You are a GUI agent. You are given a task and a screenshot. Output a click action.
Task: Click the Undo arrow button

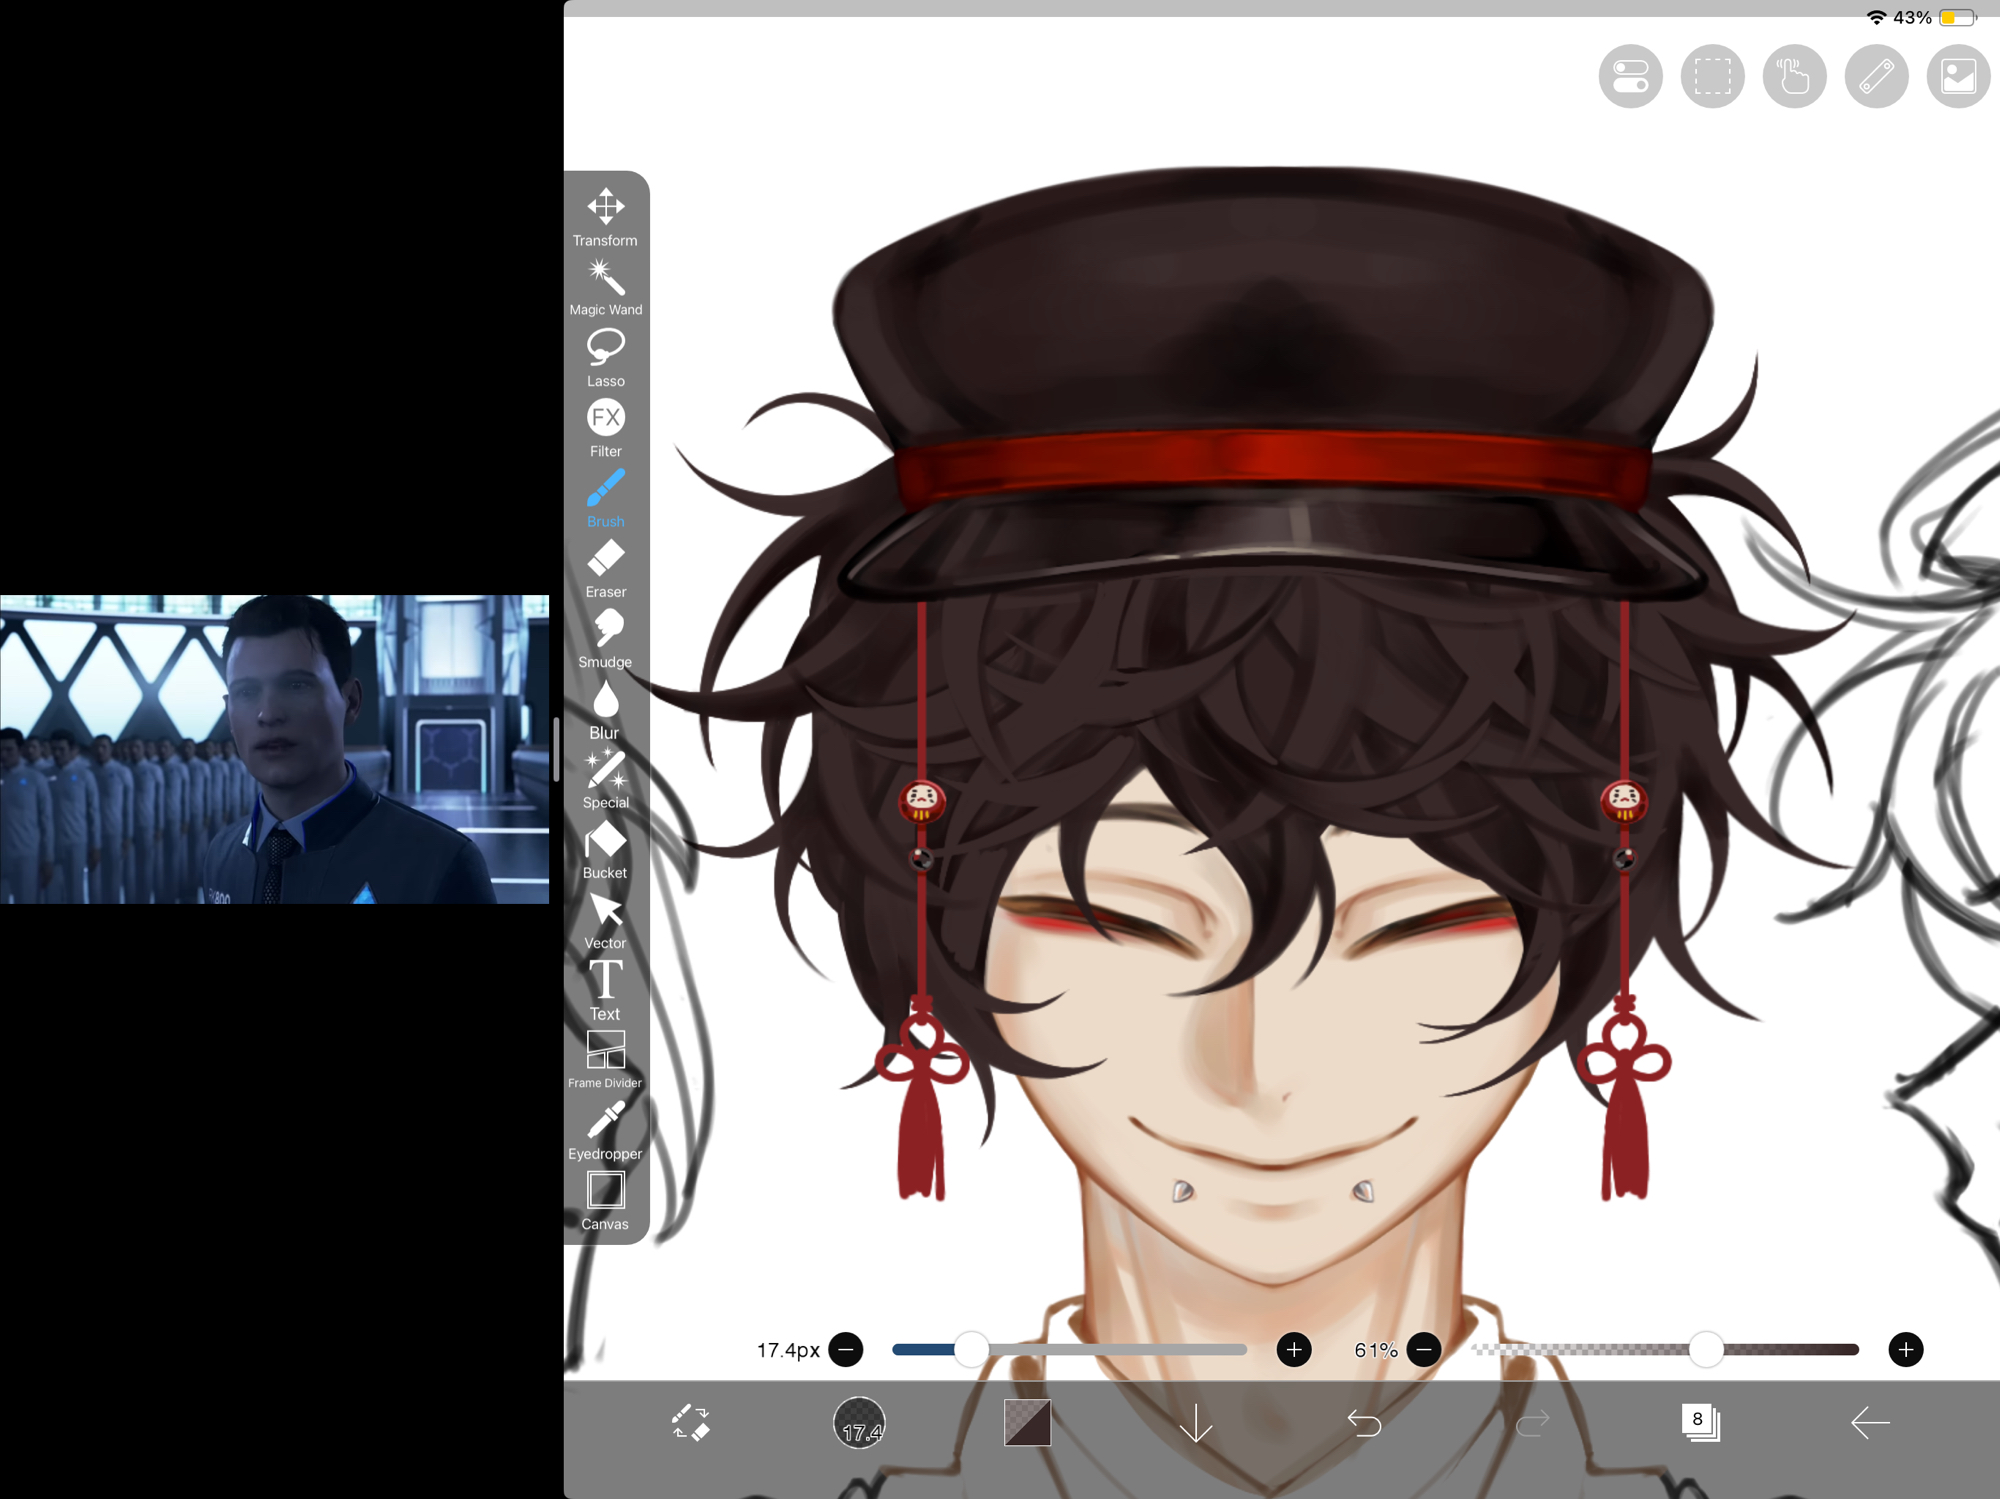pyautogui.click(x=1364, y=1422)
